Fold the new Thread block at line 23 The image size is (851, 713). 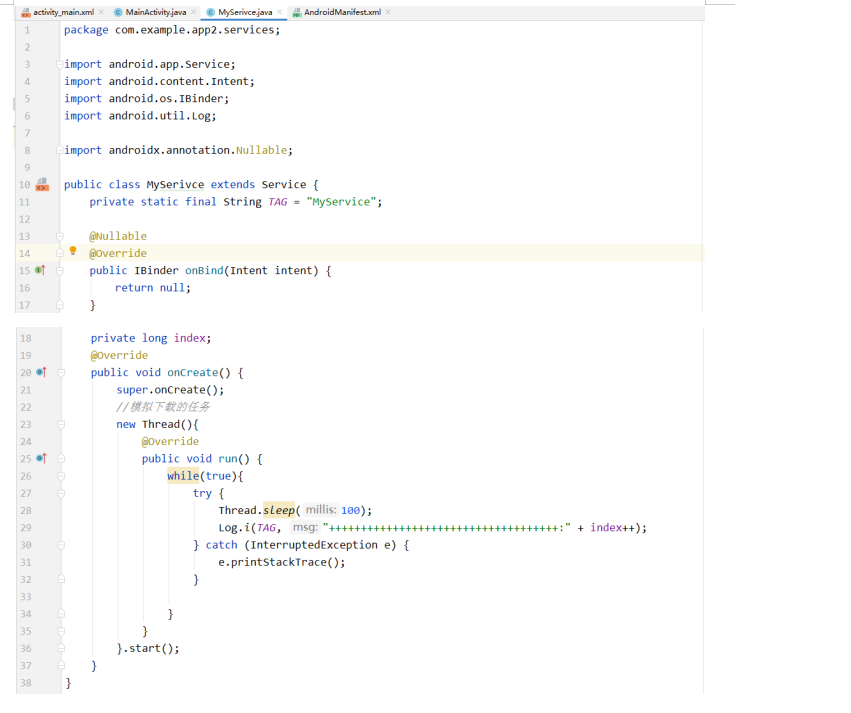[61, 424]
